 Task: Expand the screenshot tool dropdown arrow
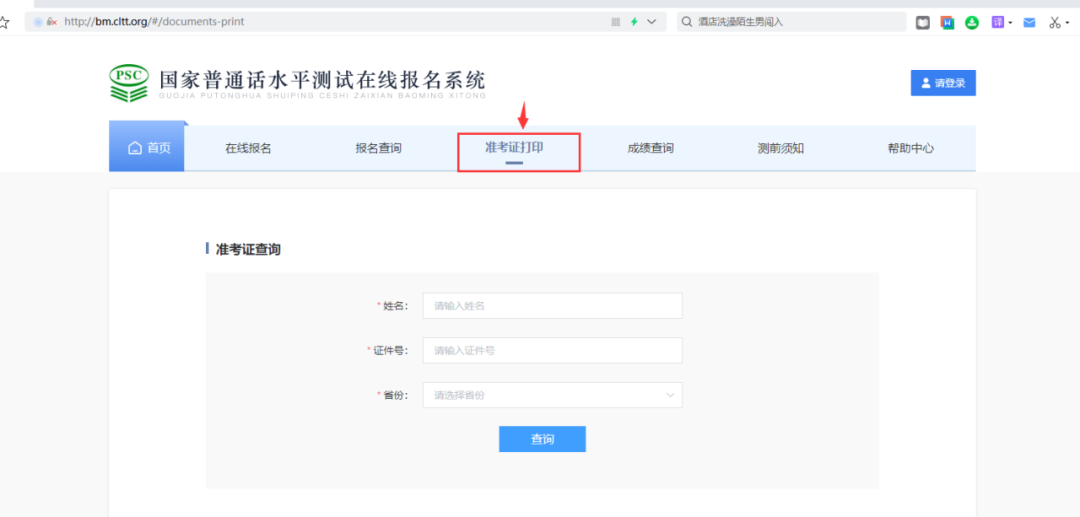pos(1068,23)
